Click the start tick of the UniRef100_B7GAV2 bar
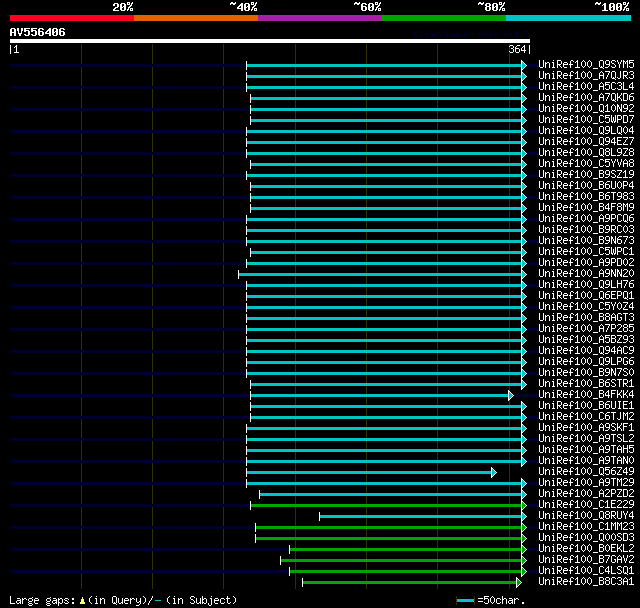This screenshot has width=640, height=608. tap(280, 561)
